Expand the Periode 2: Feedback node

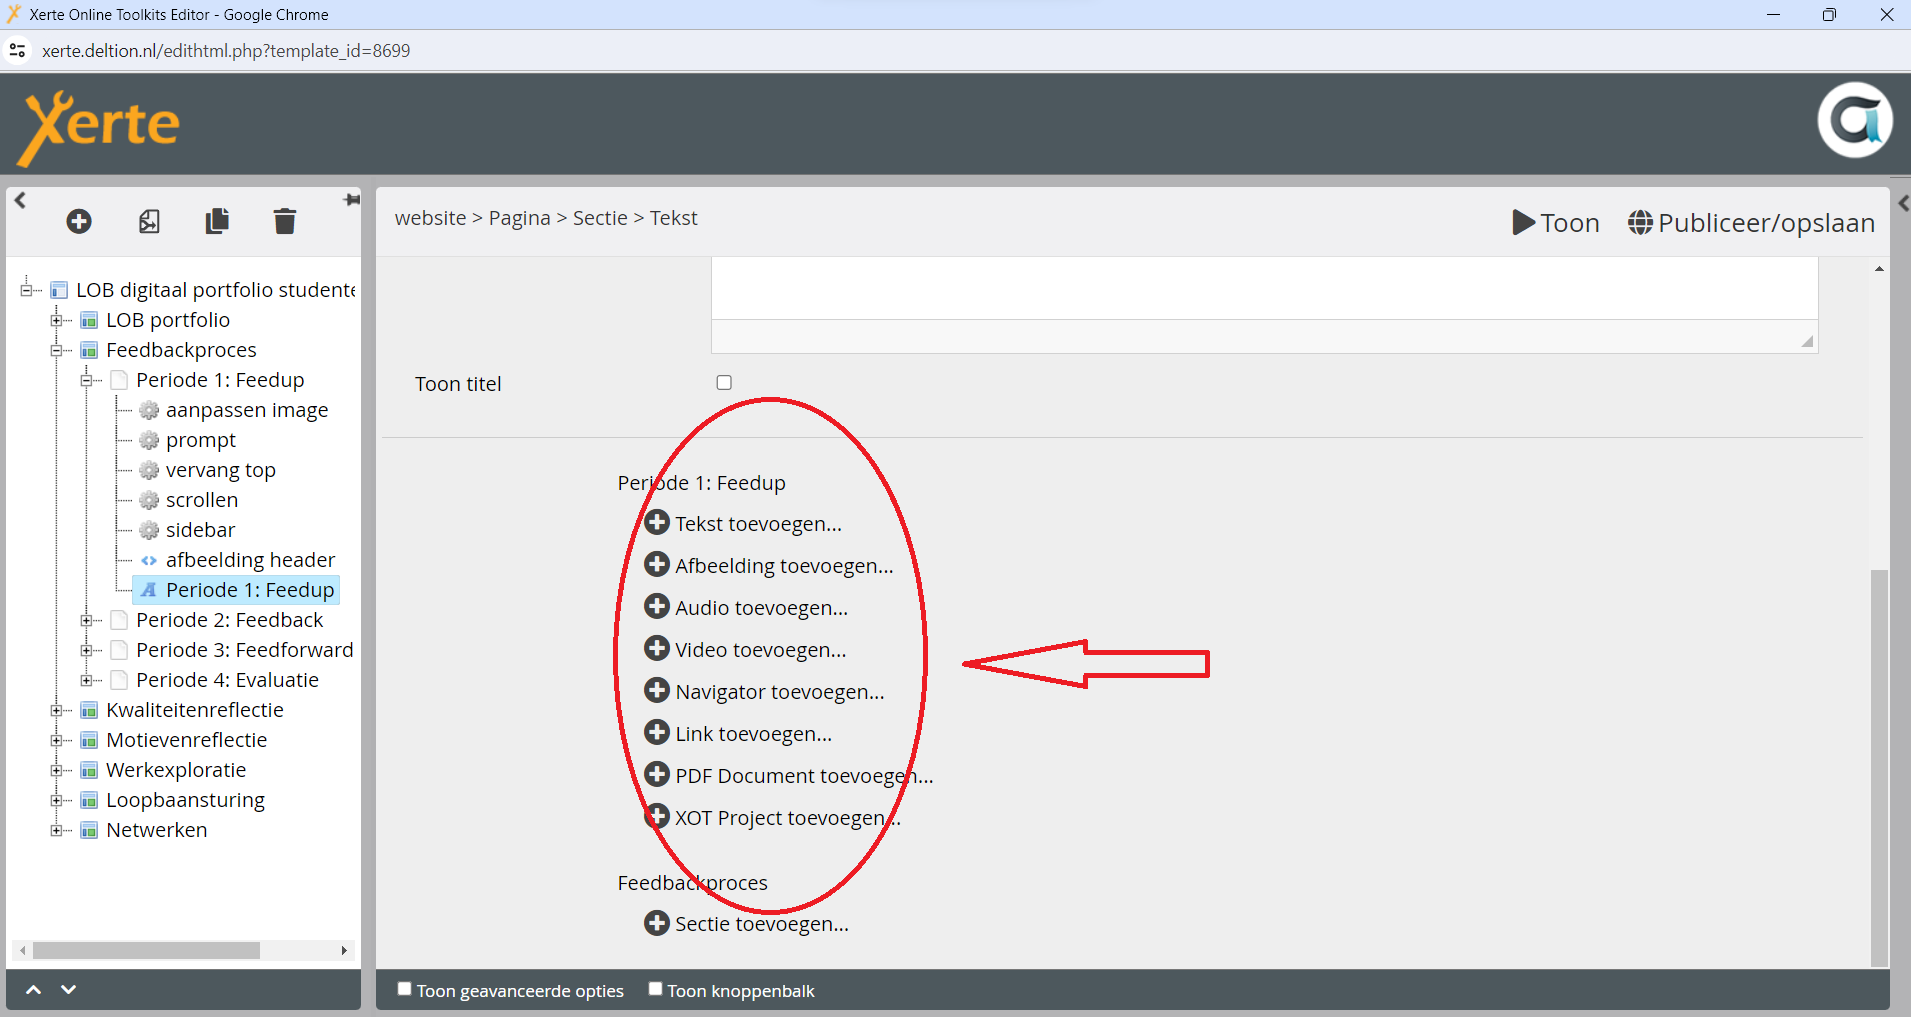point(87,621)
